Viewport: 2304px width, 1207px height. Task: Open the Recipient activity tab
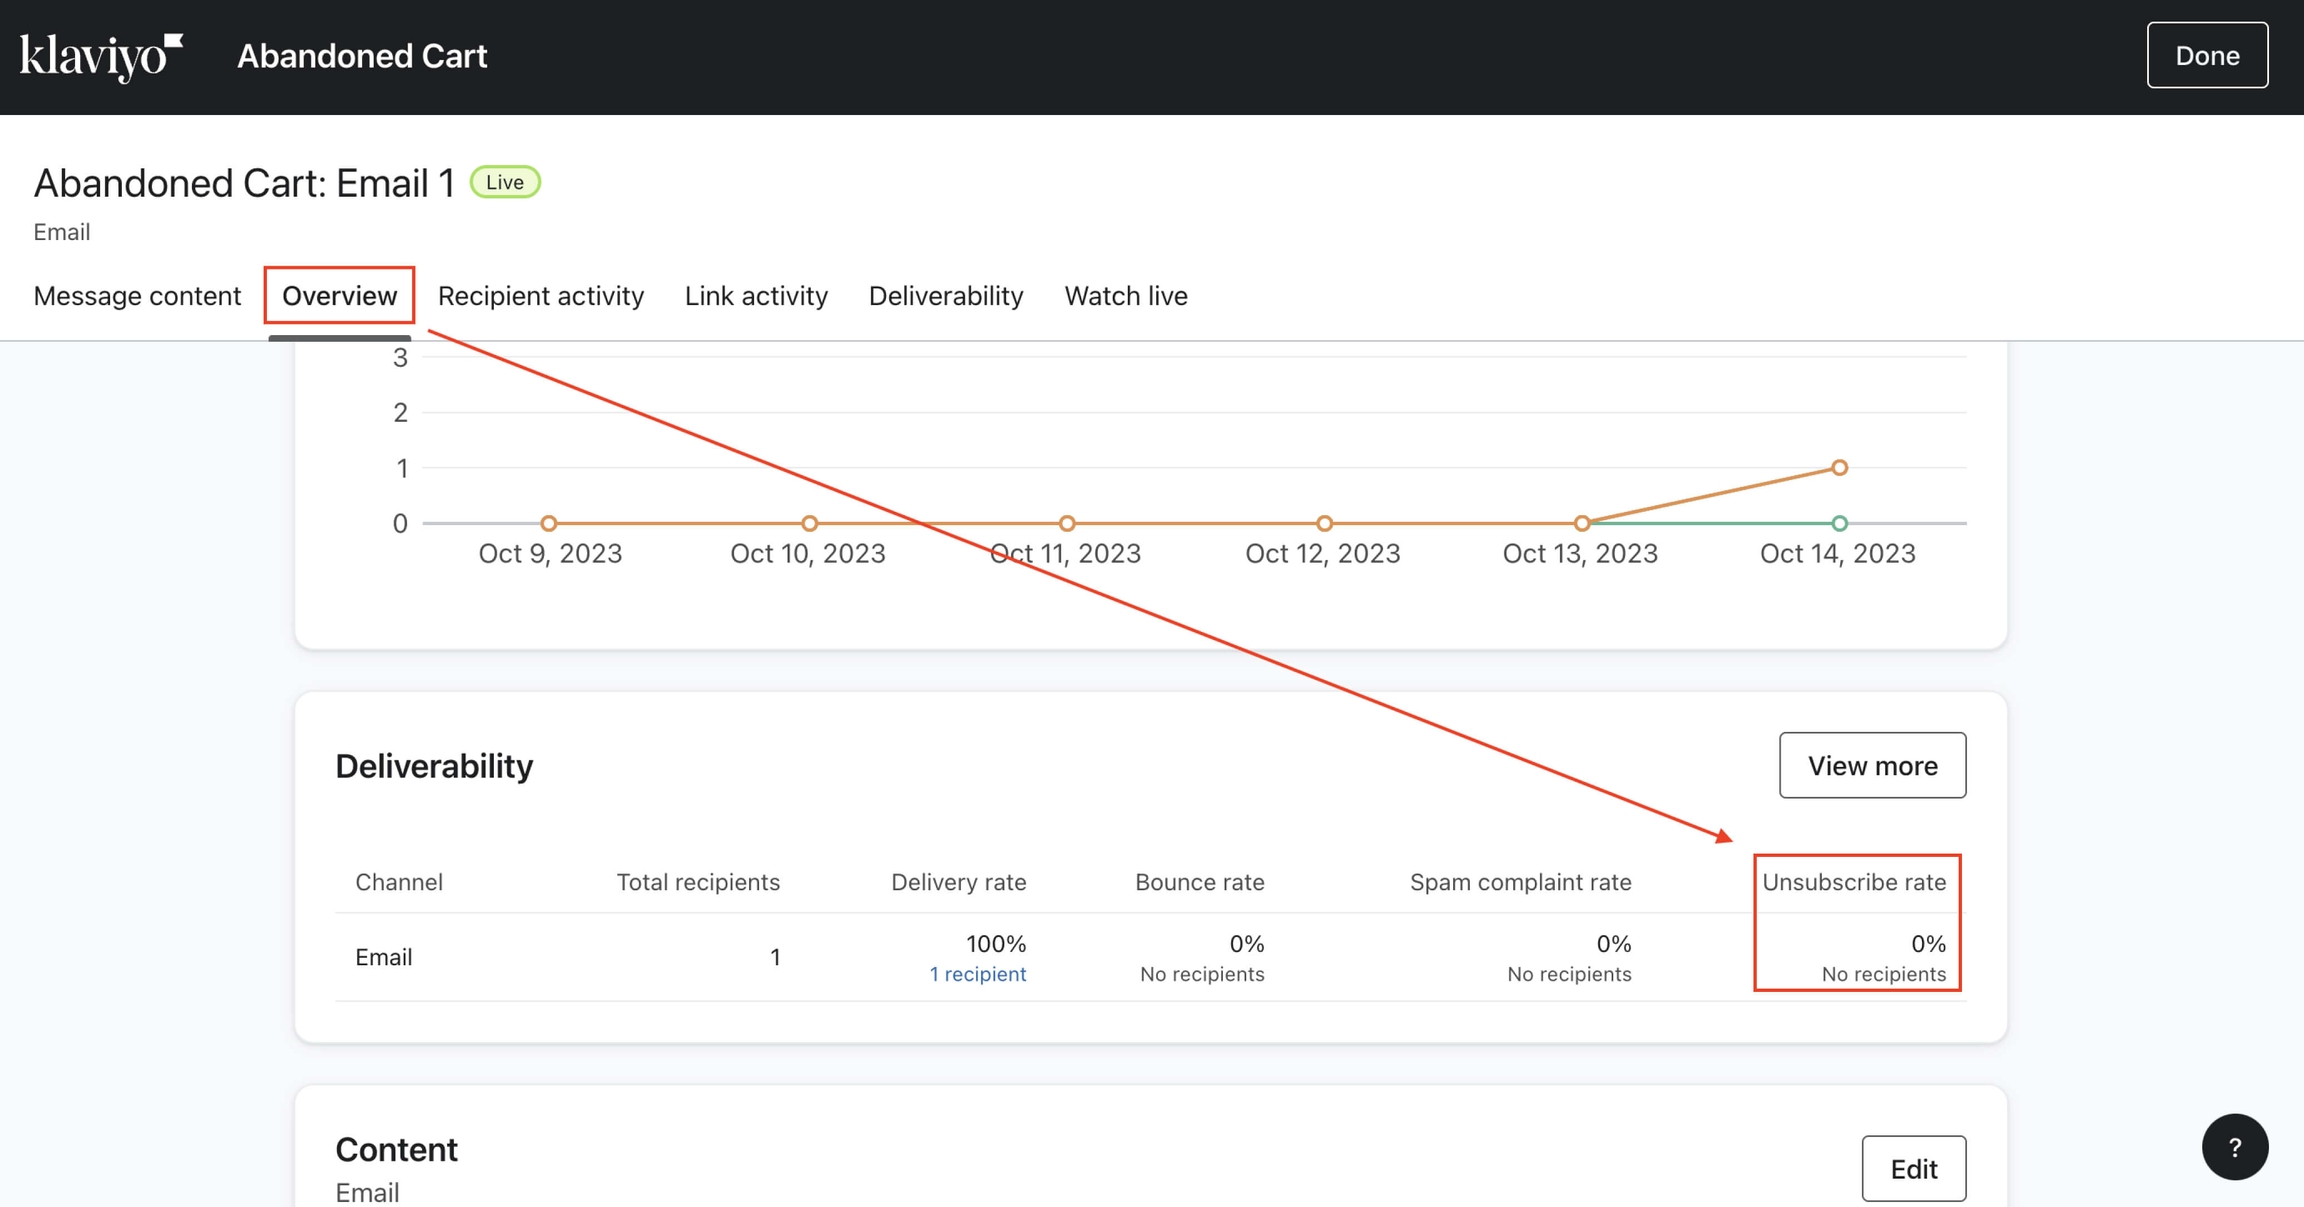pos(540,295)
